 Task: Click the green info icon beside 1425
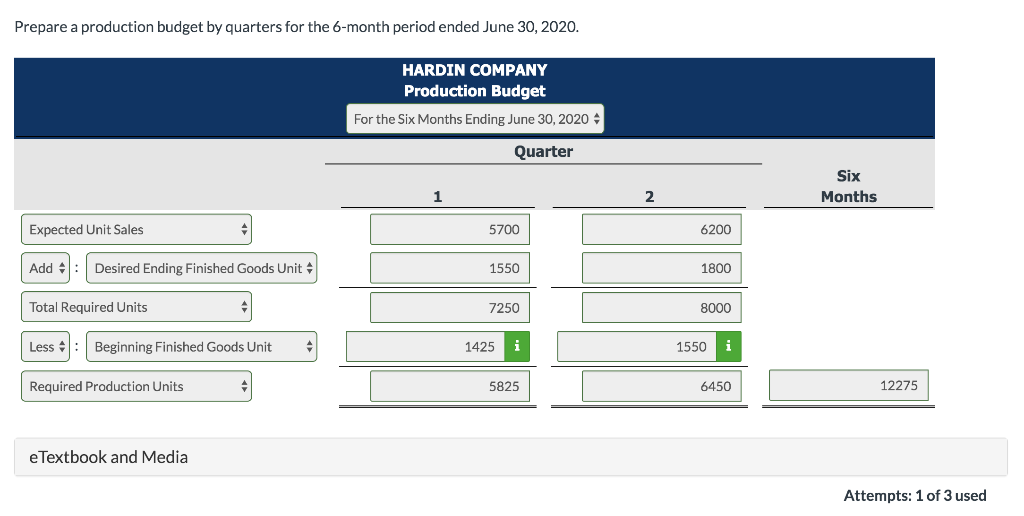(x=517, y=347)
